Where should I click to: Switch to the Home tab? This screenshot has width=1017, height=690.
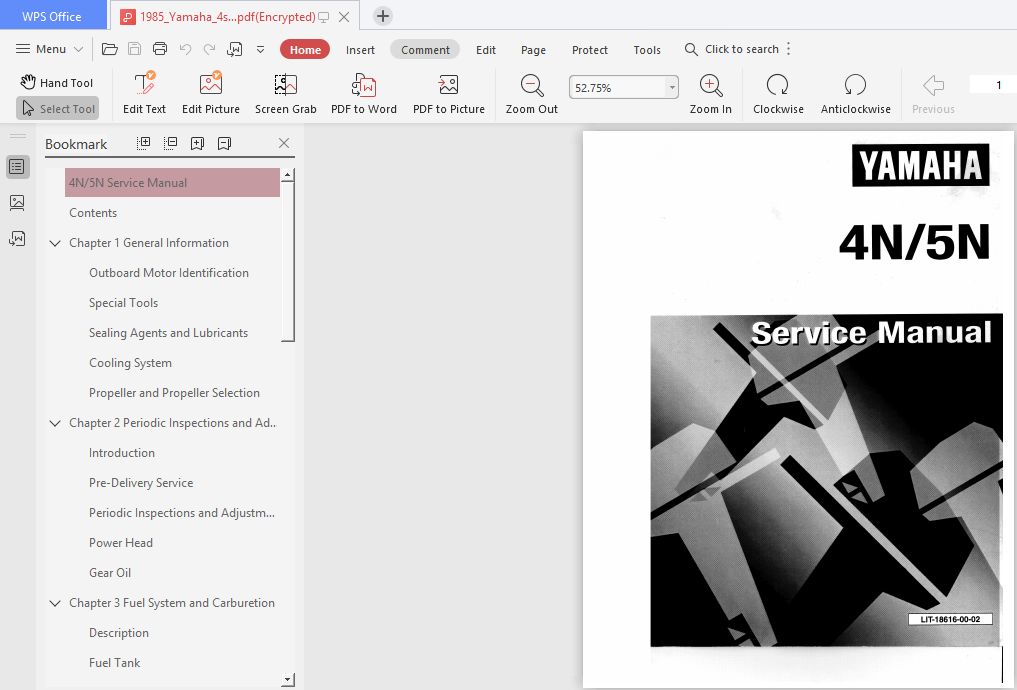pos(305,50)
